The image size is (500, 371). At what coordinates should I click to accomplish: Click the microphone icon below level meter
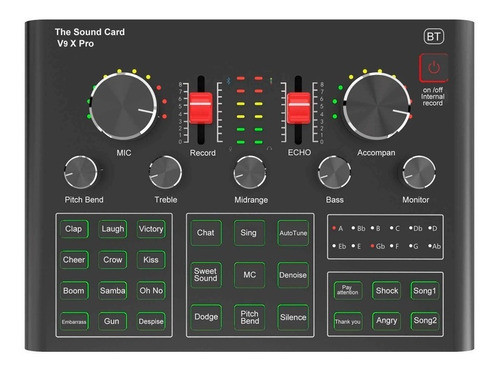pyautogui.click(x=230, y=149)
